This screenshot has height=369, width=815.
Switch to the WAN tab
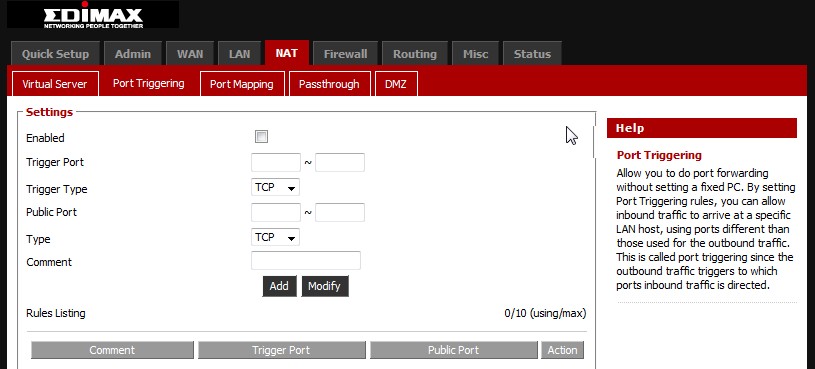190,54
